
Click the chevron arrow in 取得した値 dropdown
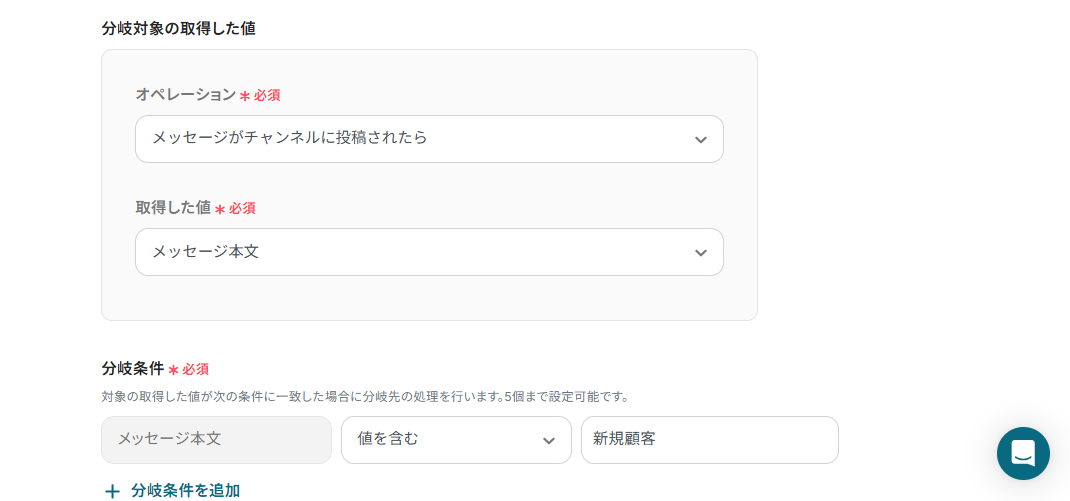click(700, 253)
